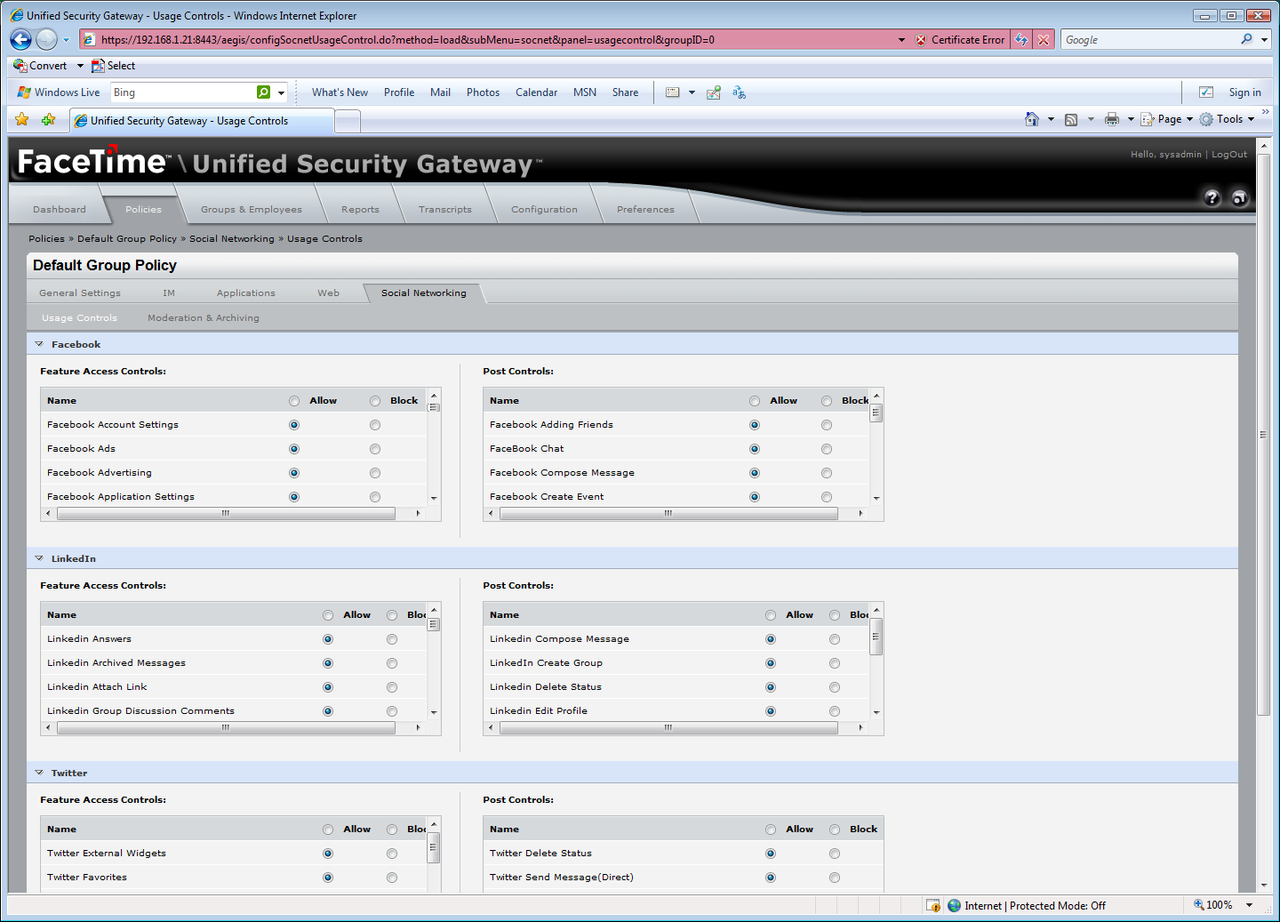The height and width of the screenshot is (922, 1280).
Task: Click the green Bing search button
Action: tap(263, 92)
